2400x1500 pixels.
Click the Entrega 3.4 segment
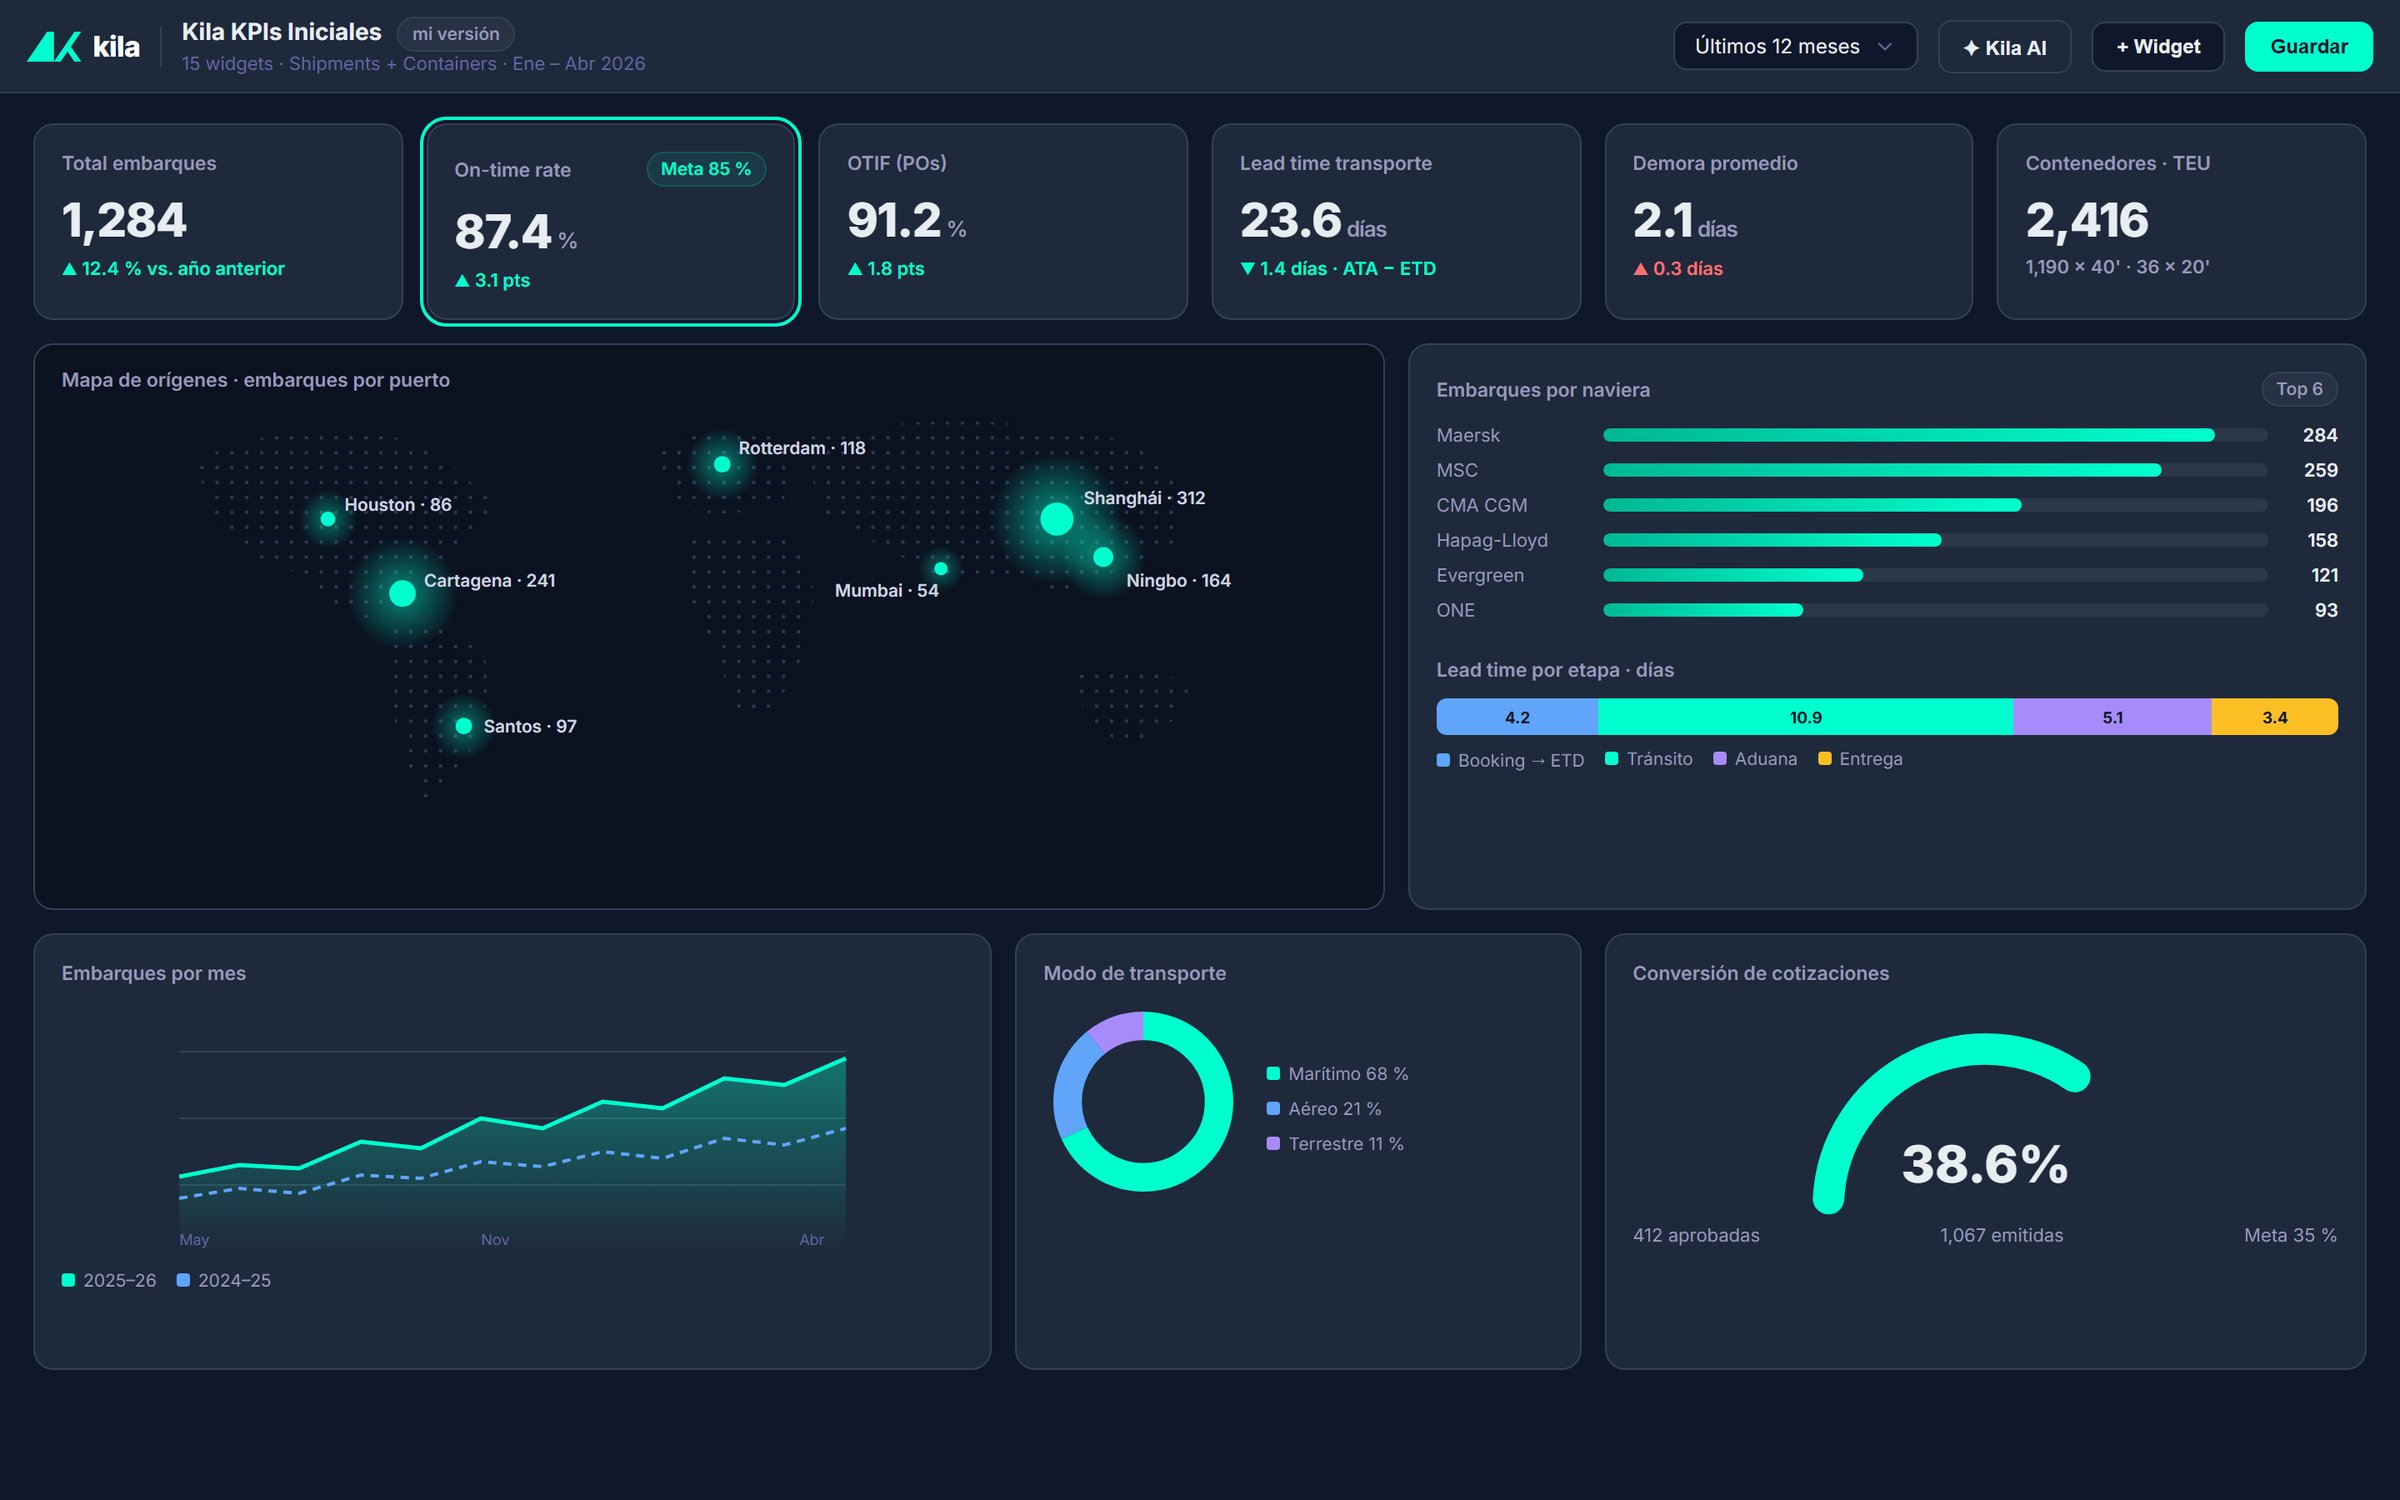[2274, 717]
